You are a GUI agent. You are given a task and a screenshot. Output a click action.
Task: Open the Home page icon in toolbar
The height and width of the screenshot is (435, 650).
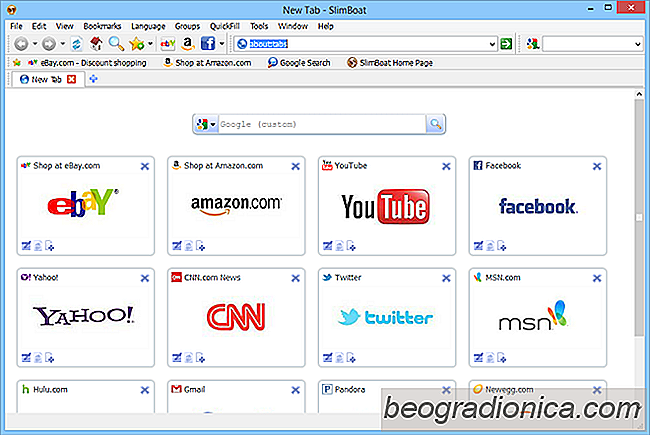[96, 43]
